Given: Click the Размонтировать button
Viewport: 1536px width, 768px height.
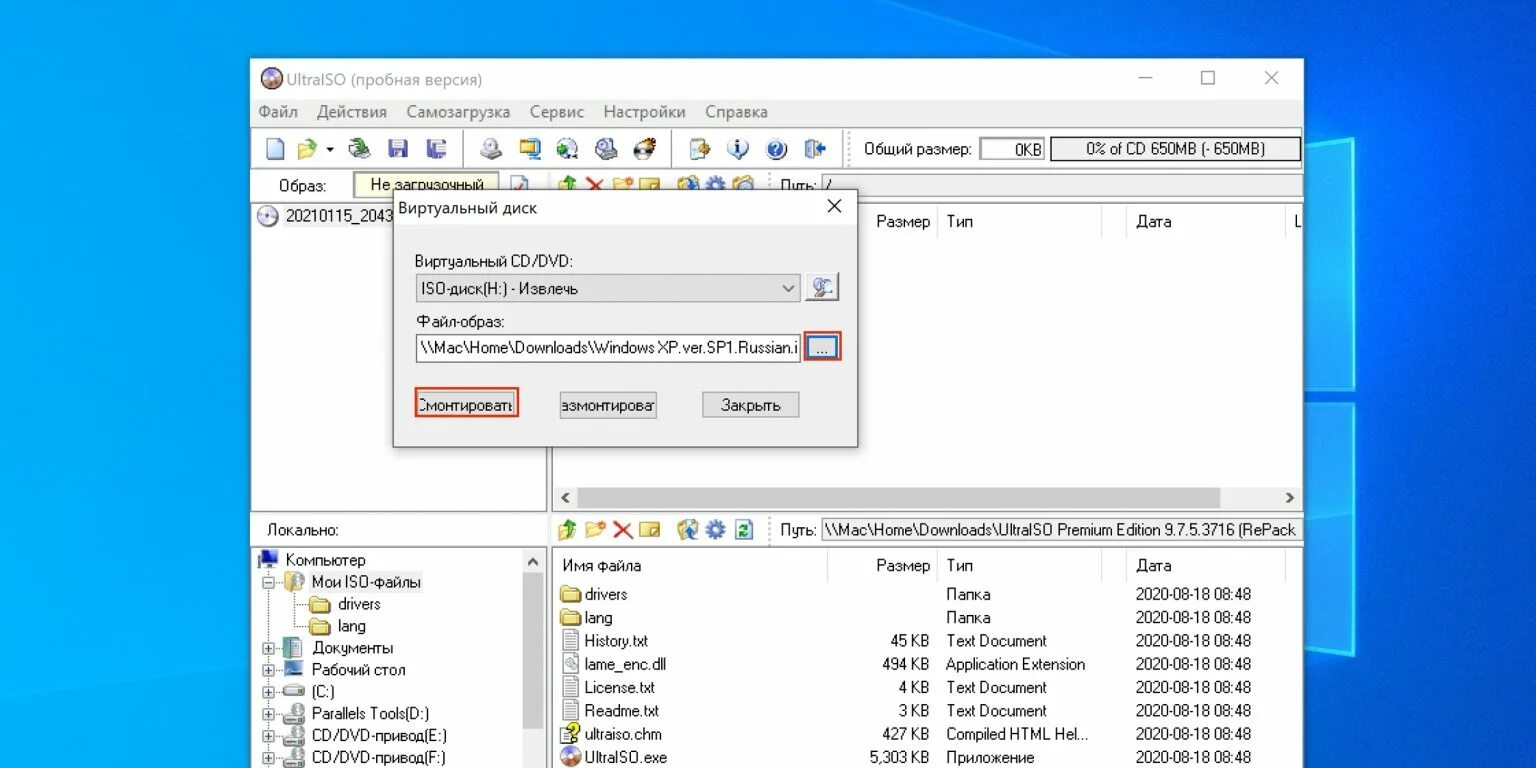Looking at the screenshot, I should coord(608,404).
